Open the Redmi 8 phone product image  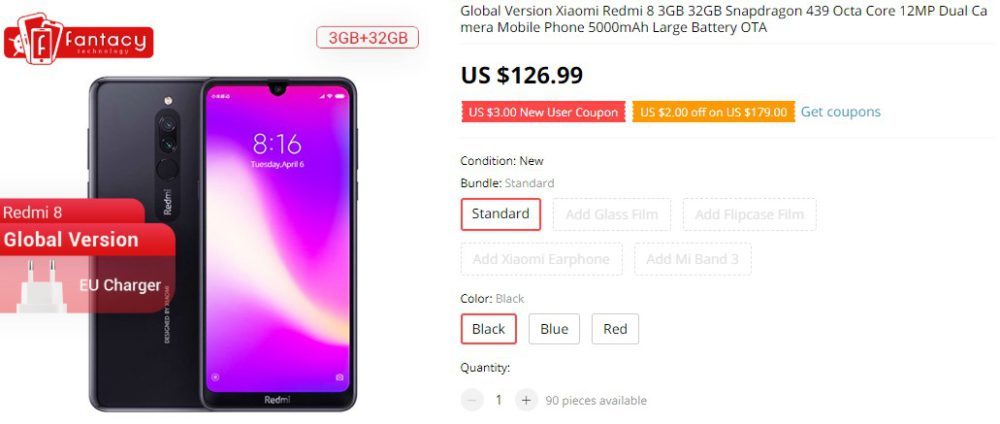click(222, 244)
